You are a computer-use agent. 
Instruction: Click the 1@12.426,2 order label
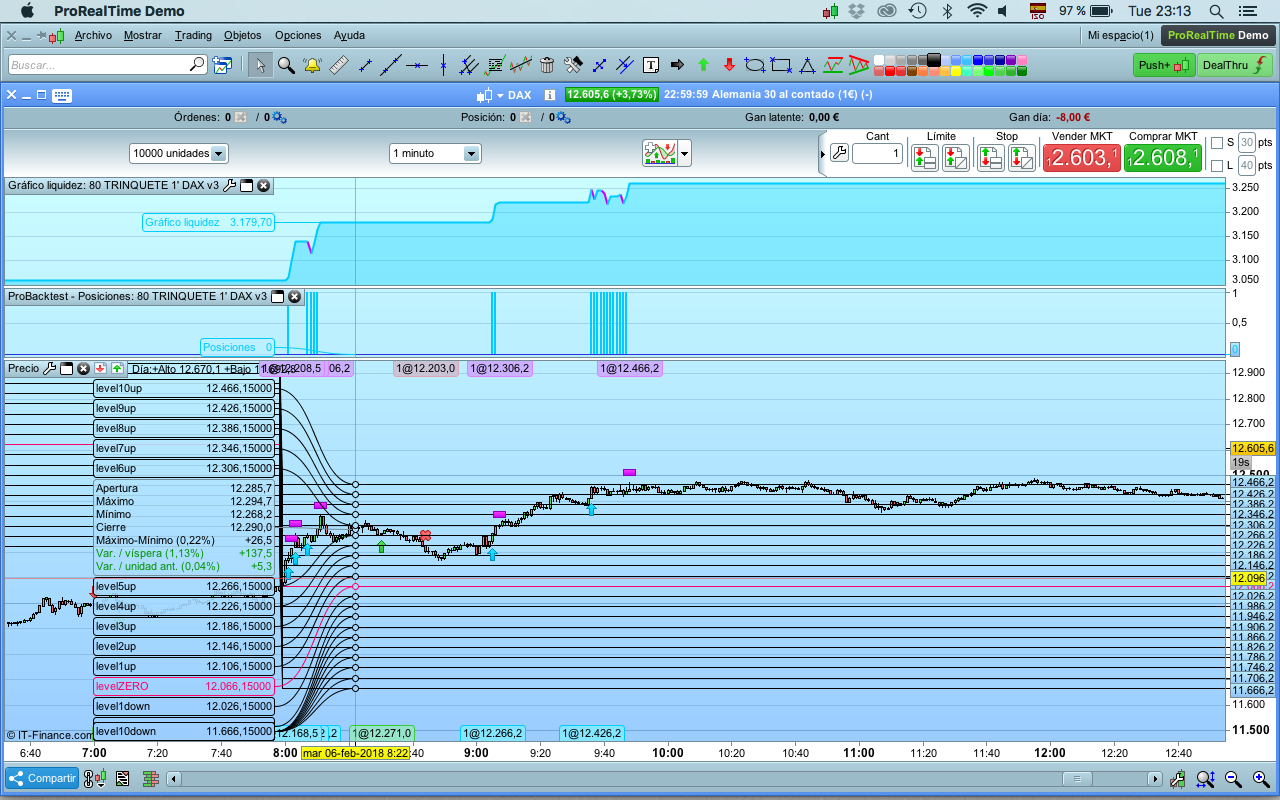[x=592, y=733]
